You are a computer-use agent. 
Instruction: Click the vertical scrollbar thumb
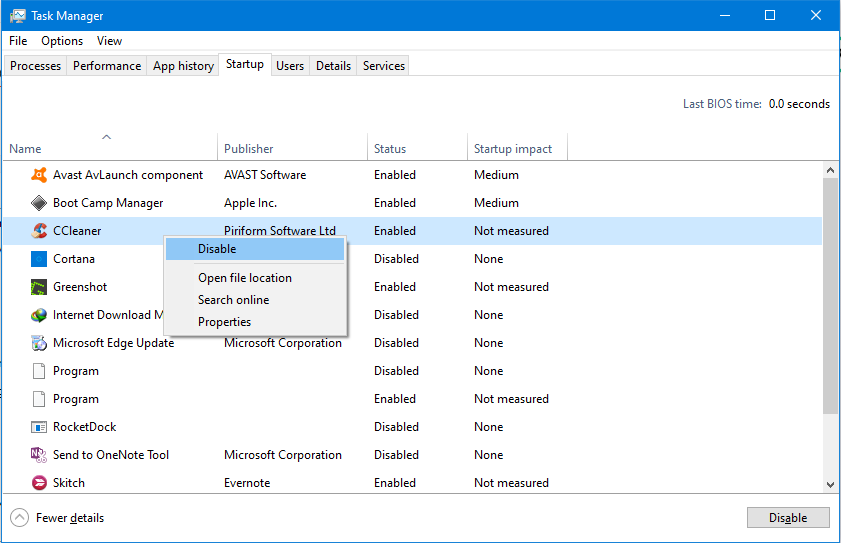pyautogui.click(x=830, y=296)
